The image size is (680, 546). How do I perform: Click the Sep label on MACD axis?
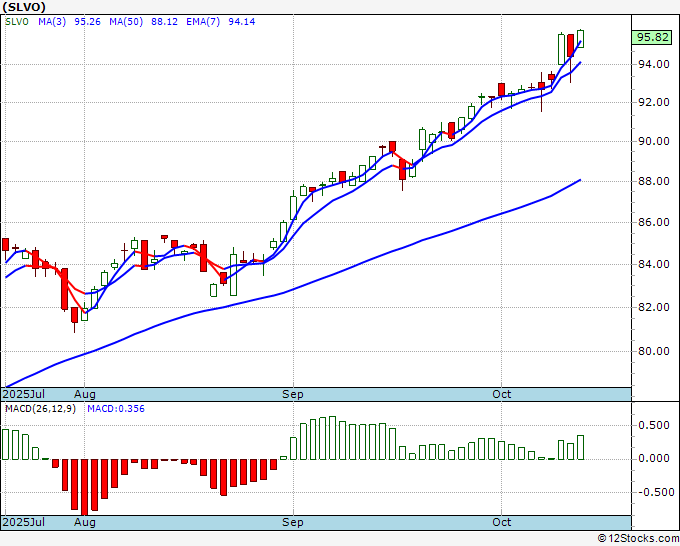point(293,522)
